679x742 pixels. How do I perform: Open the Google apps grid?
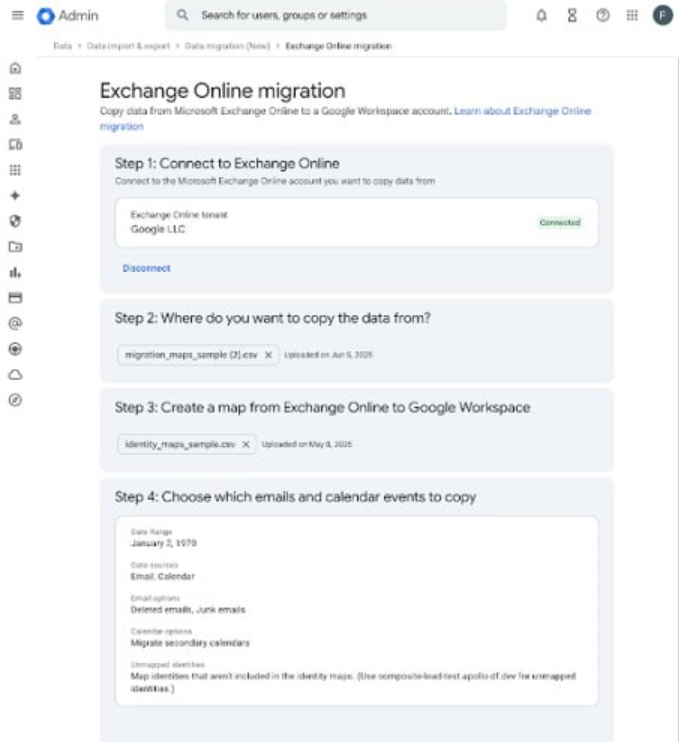pos(632,16)
